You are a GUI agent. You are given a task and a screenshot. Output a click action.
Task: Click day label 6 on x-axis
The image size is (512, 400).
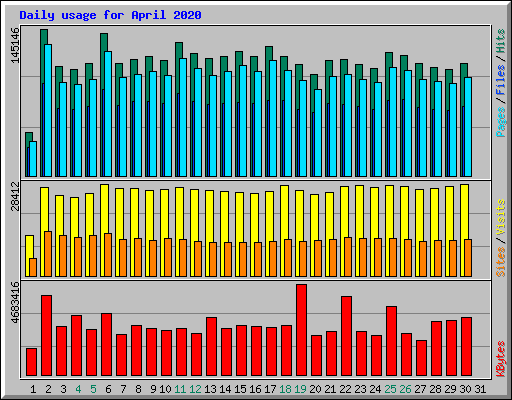108,389
